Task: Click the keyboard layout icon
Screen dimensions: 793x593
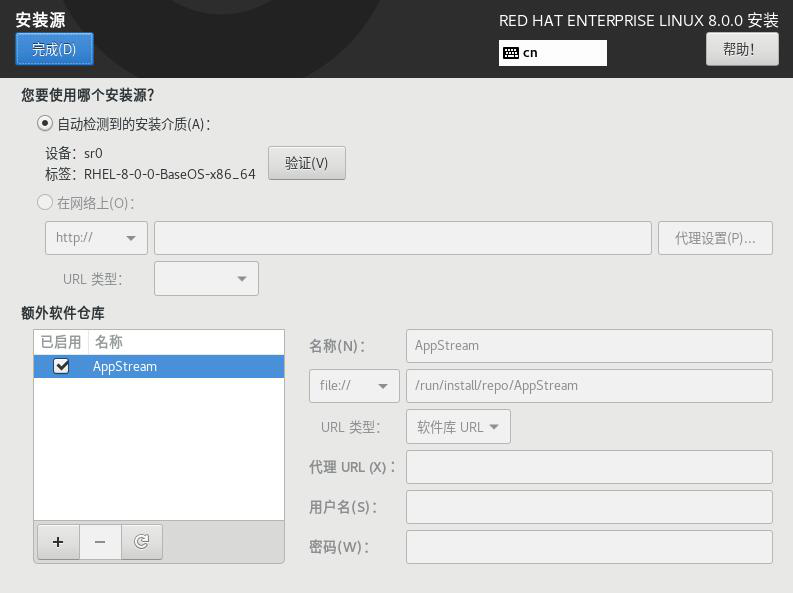Action: coord(511,53)
